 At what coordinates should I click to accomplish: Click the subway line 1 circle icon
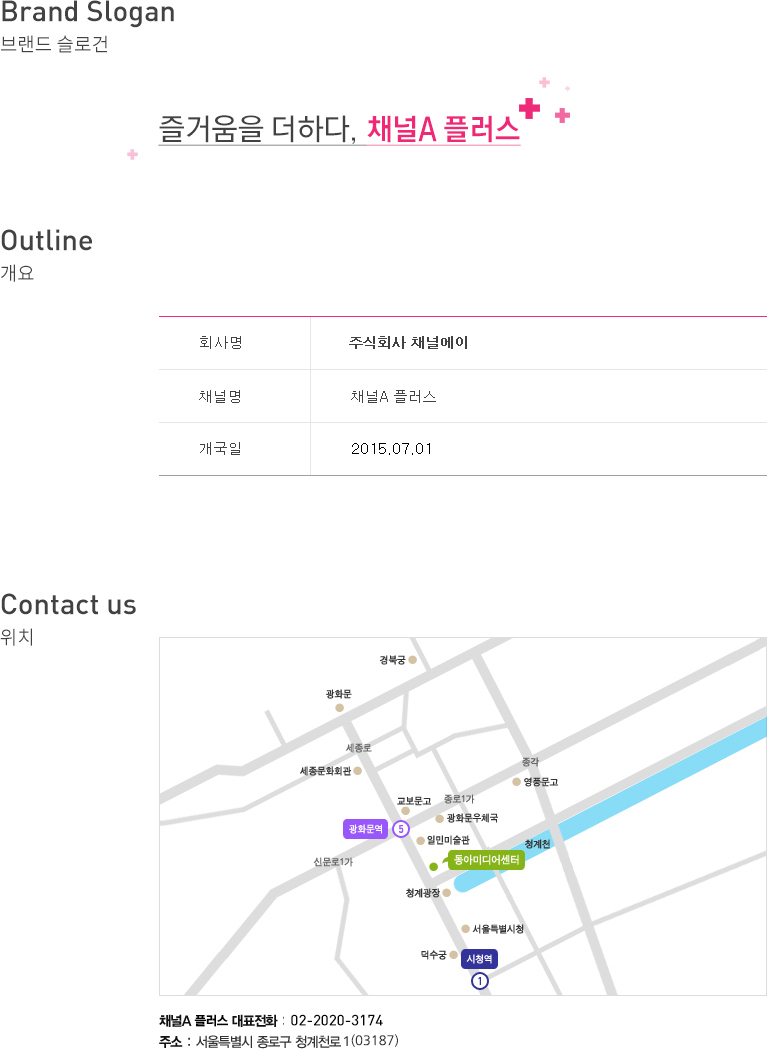481,981
